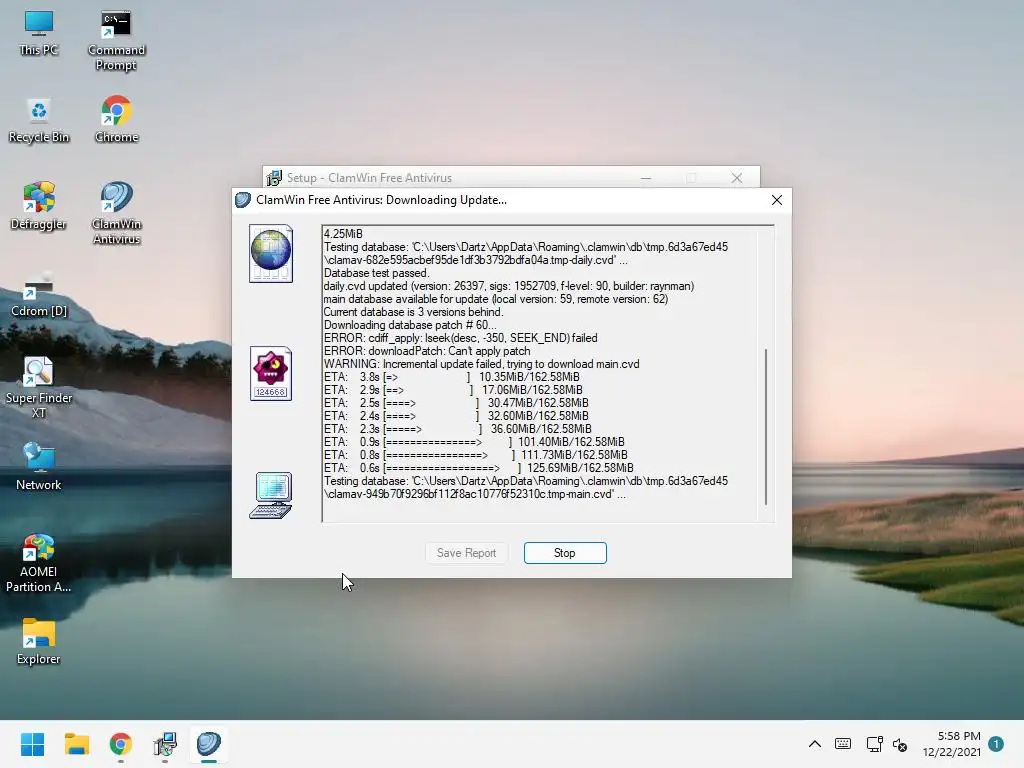
Task: Click the 'Downloading database patch # 60...' line
Action: pos(410,325)
